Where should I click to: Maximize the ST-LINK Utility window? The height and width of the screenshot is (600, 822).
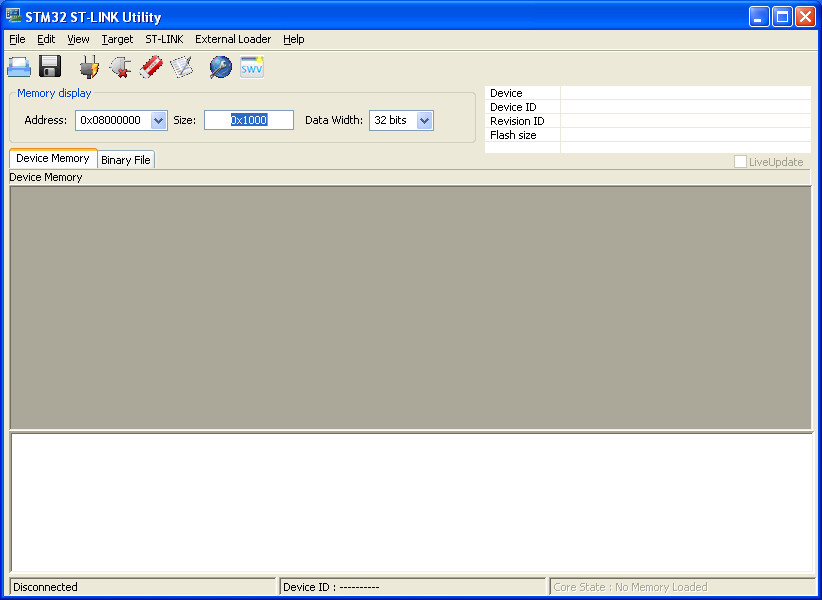(x=782, y=17)
